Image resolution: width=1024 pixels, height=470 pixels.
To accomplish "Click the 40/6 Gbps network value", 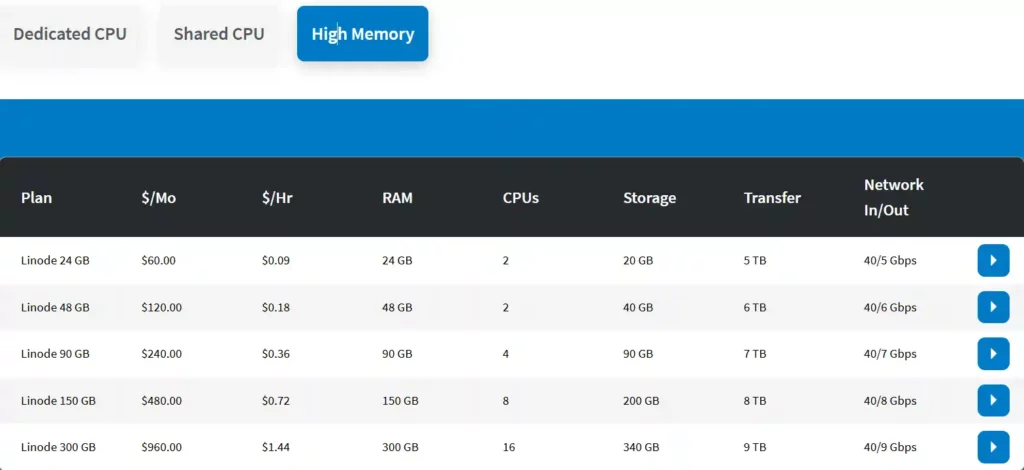I will tap(890, 307).
